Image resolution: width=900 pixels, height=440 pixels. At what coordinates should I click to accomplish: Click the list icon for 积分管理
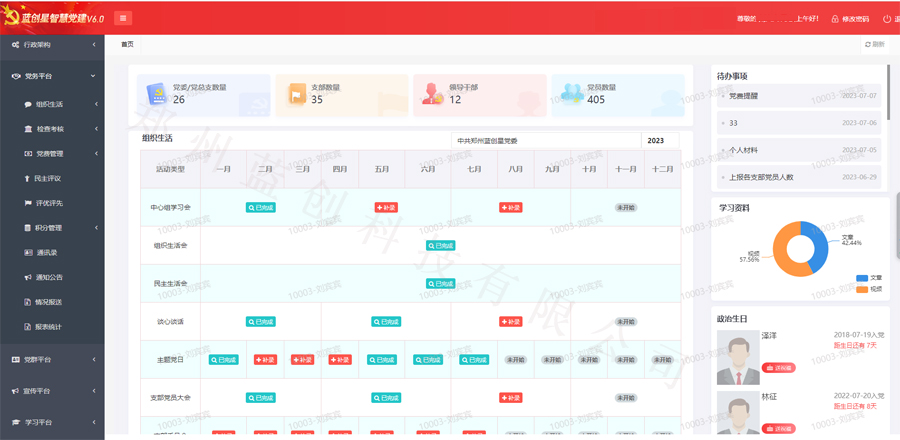pyautogui.click(x=27, y=228)
